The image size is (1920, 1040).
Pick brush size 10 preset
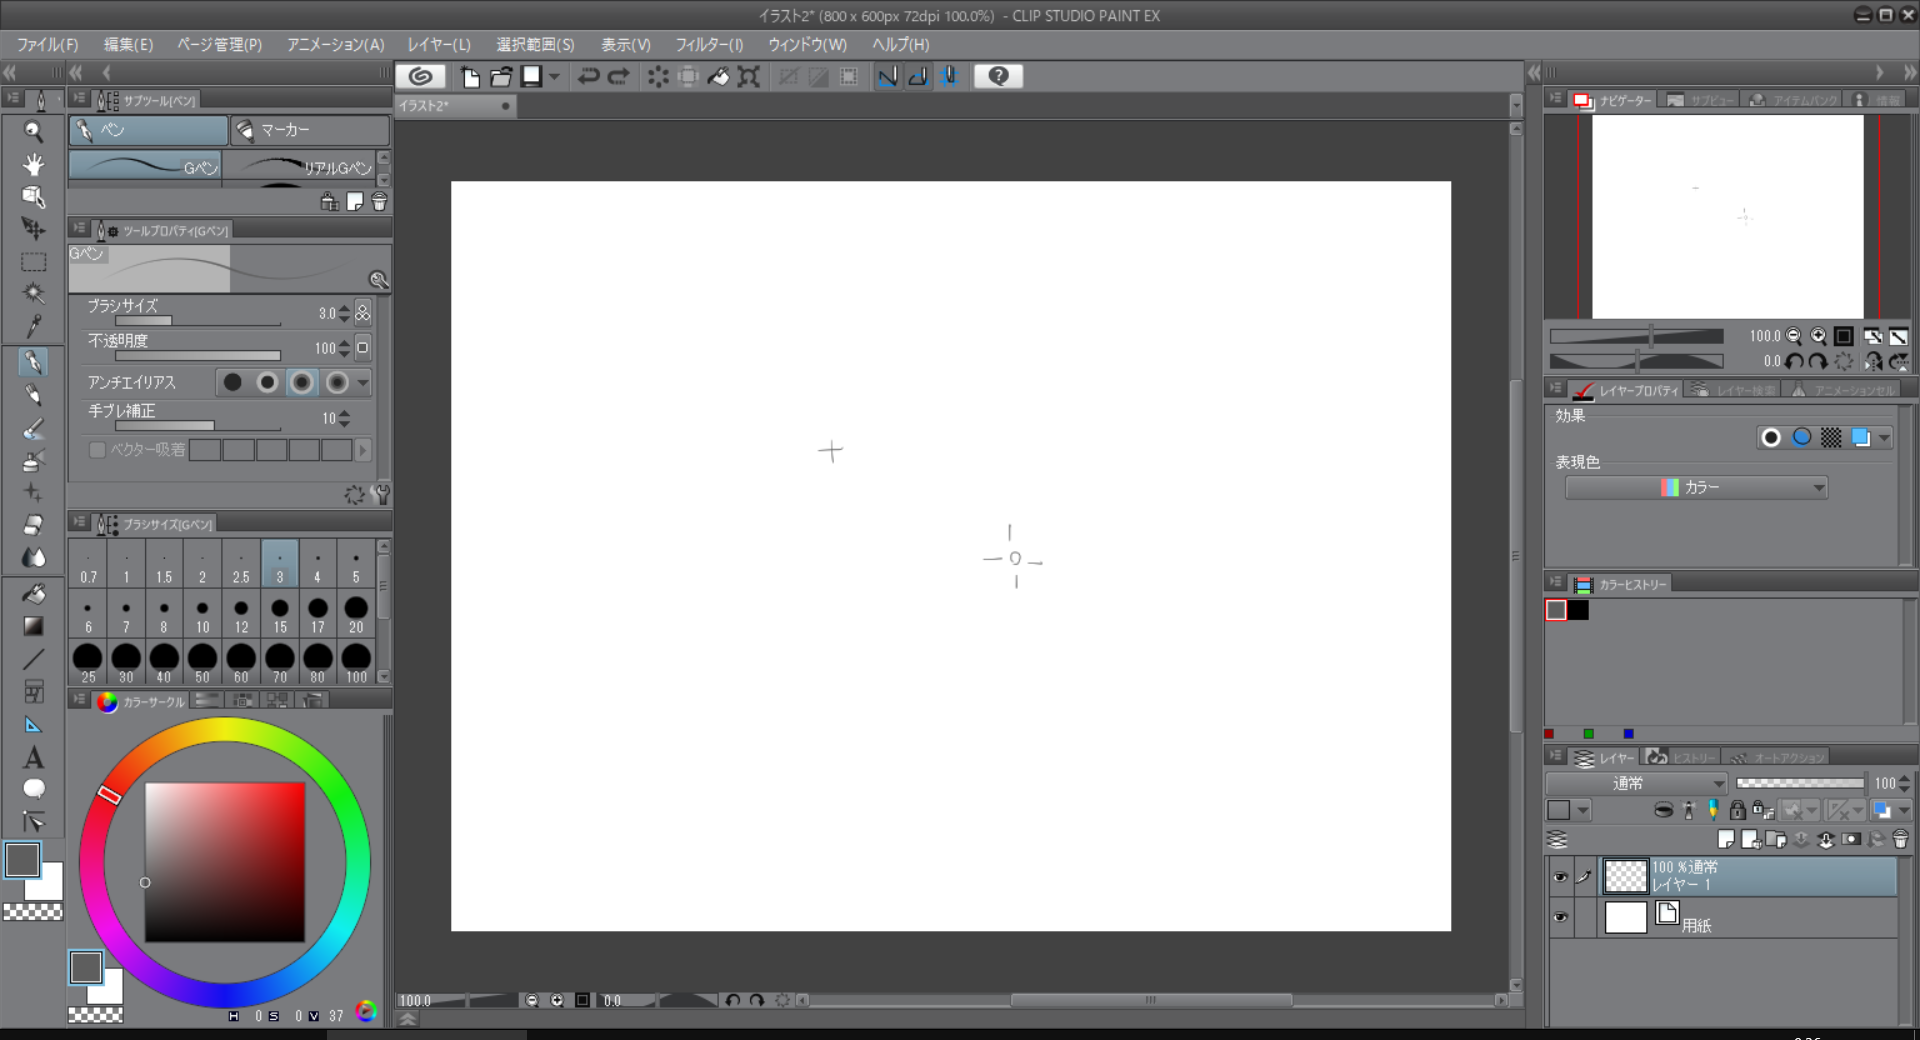pyautogui.click(x=202, y=614)
